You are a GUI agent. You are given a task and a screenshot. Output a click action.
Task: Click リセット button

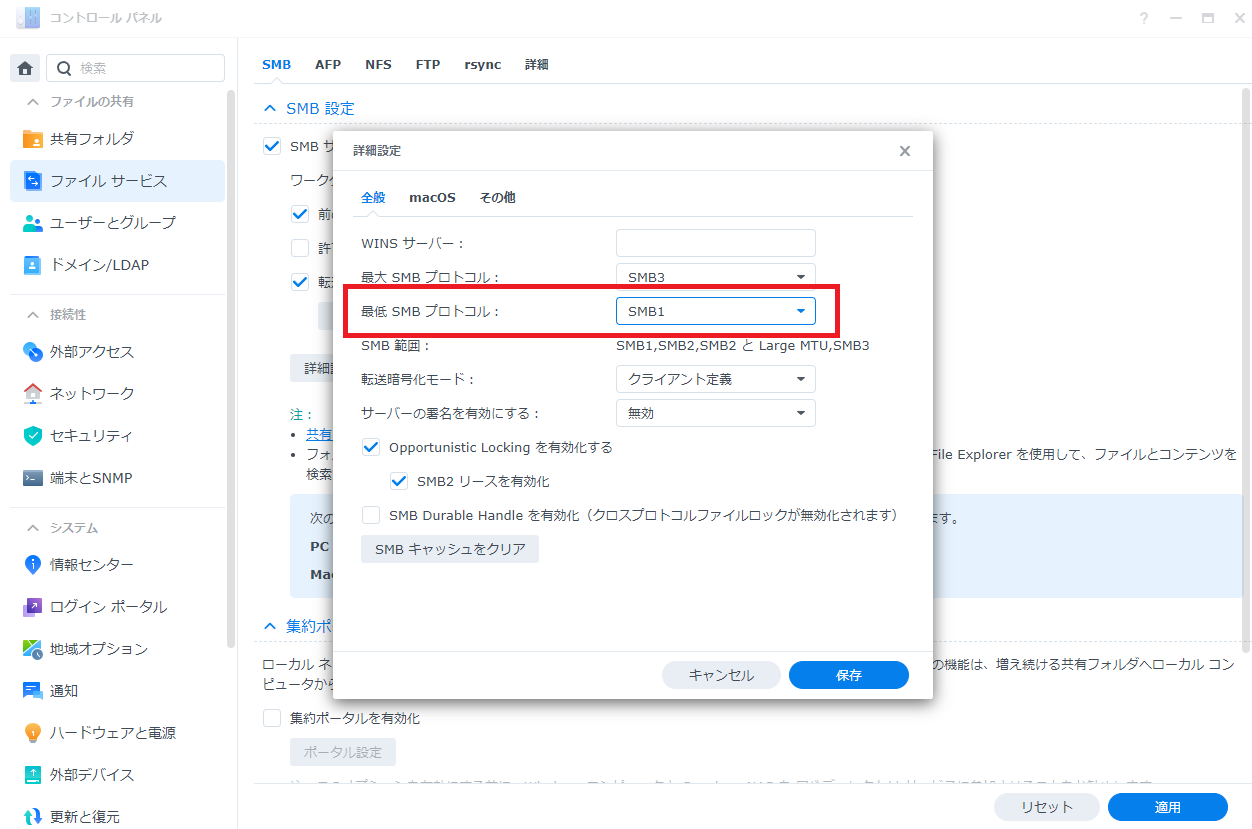coord(1047,807)
